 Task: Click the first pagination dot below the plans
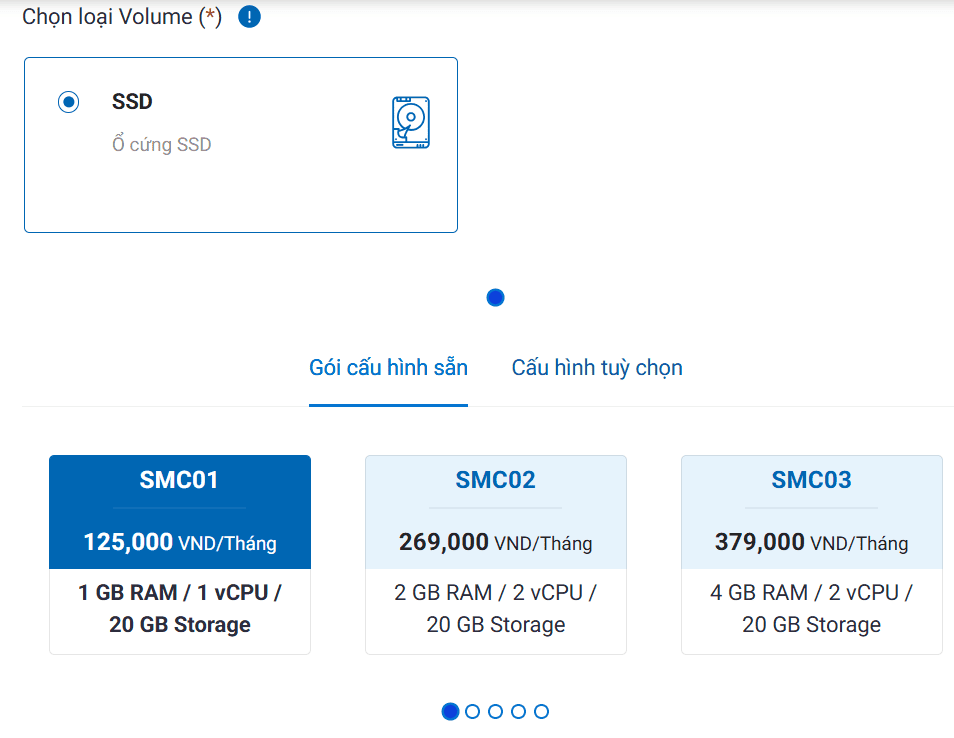(x=450, y=711)
